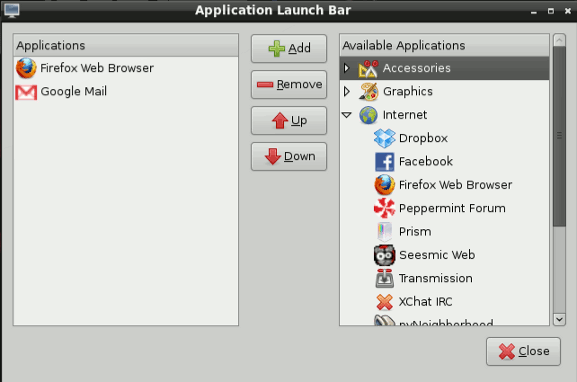Image resolution: width=577 pixels, height=382 pixels.
Task: Click the XChat IRC red X icon
Action: pyautogui.click(x=385, y=302)
